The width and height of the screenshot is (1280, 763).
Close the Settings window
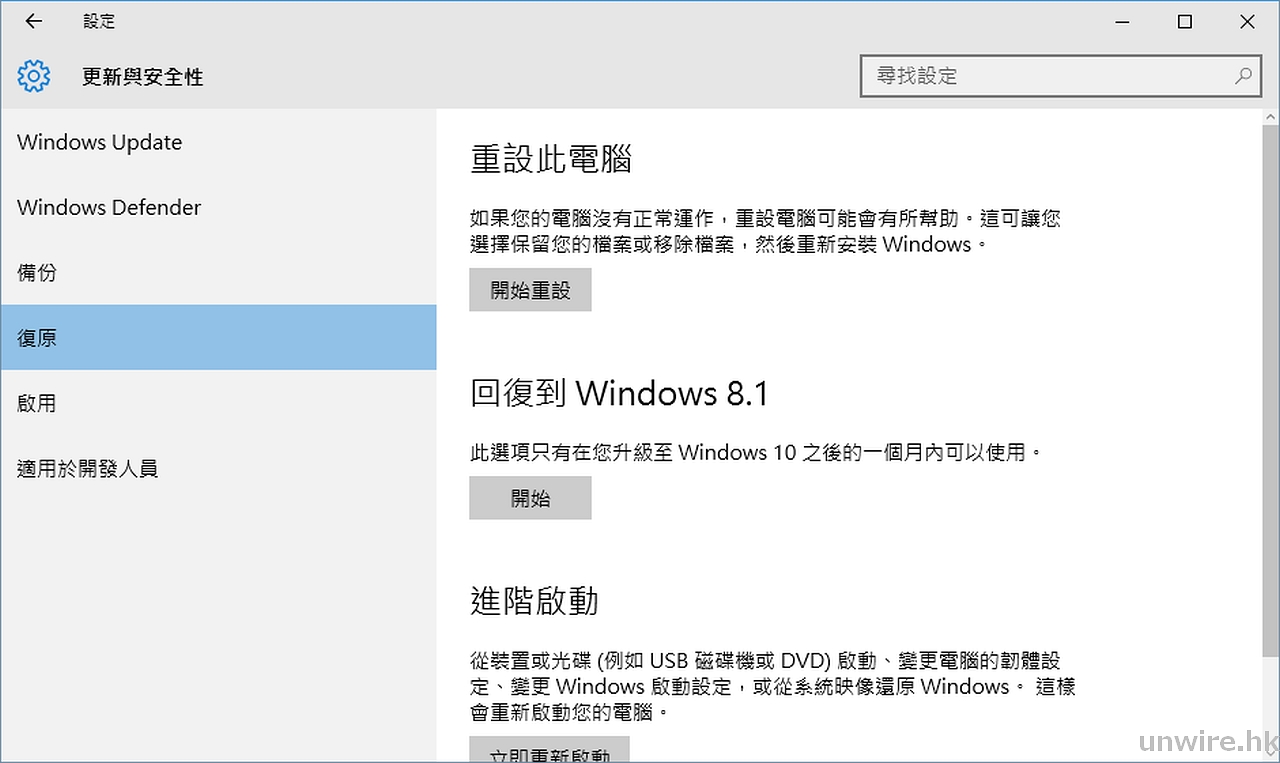pyautogui.click(x=1247, y=22)
